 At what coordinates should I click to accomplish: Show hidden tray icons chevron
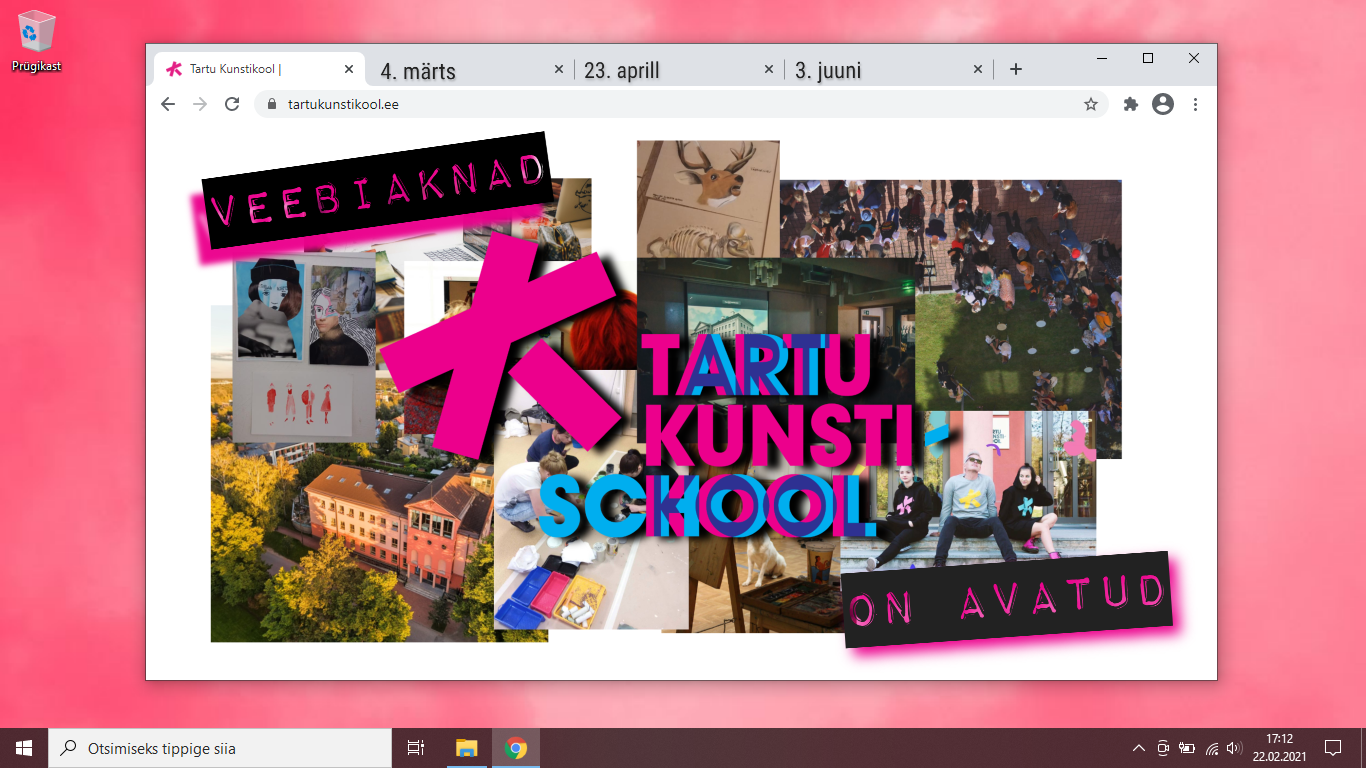pyautogui.click(x=1139, y=748)
